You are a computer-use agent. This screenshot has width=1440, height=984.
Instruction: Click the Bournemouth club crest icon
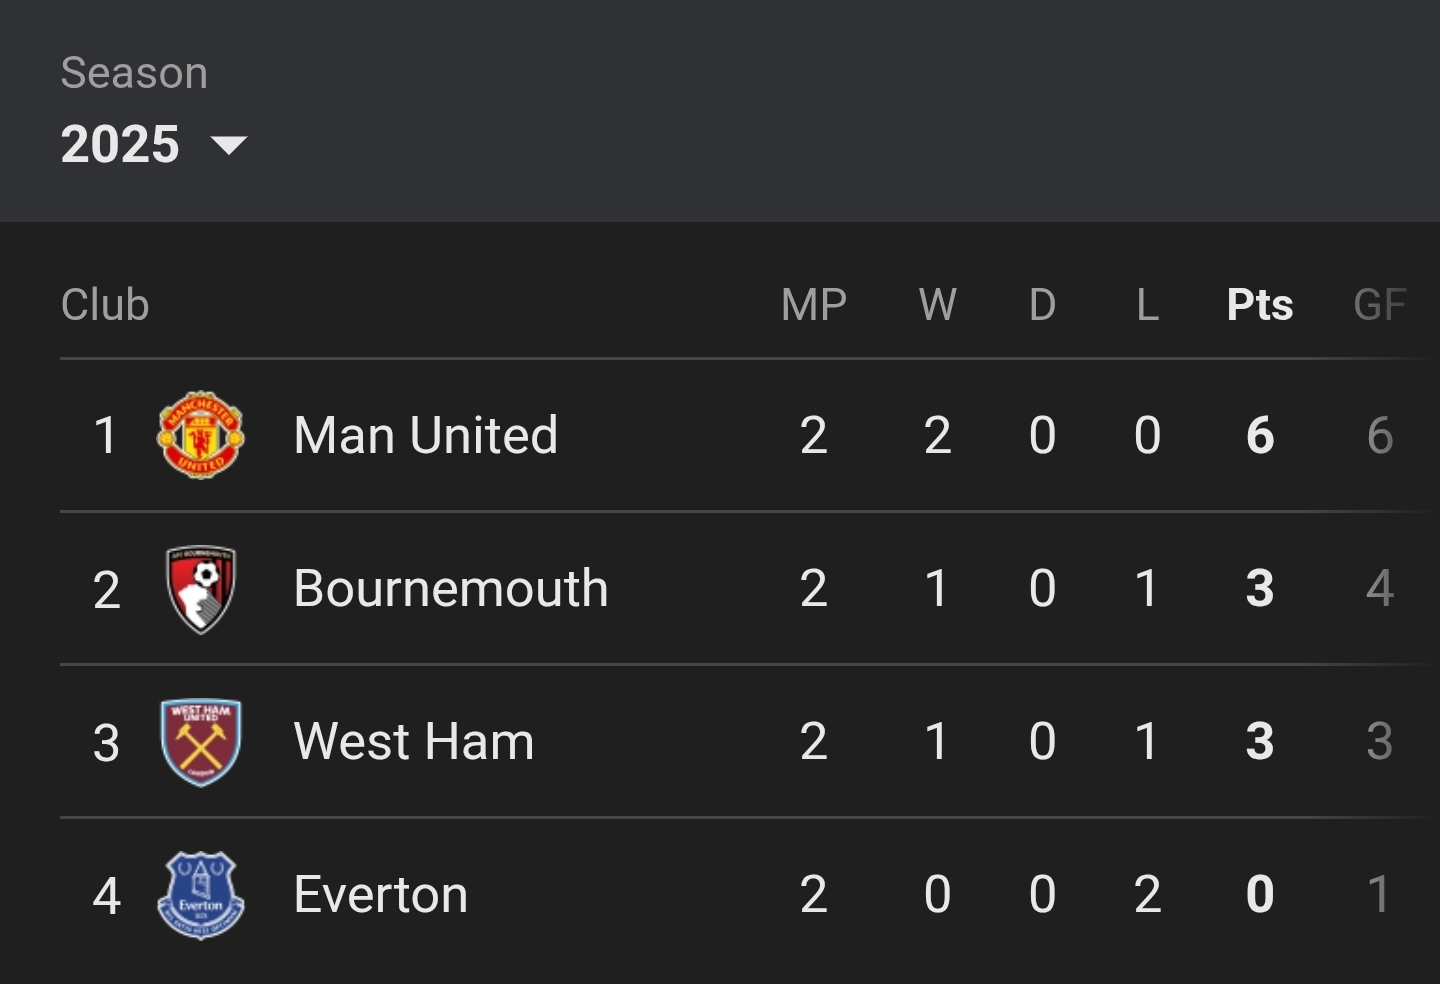point(201,588)
